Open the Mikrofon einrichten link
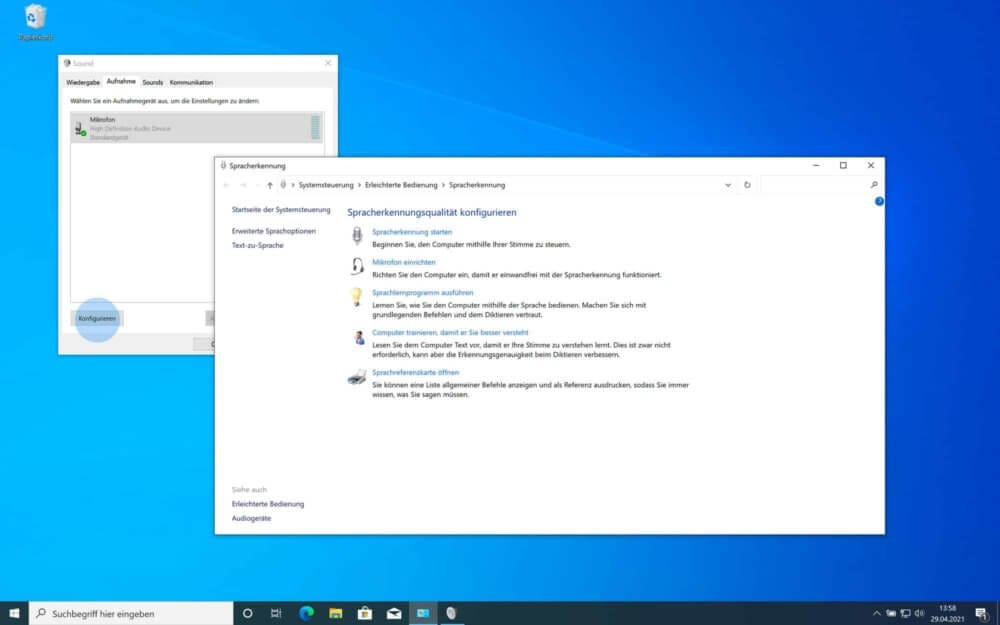The width and height of the screenshot is (1000, 625). pyautogui.click(x=404, y=262)
